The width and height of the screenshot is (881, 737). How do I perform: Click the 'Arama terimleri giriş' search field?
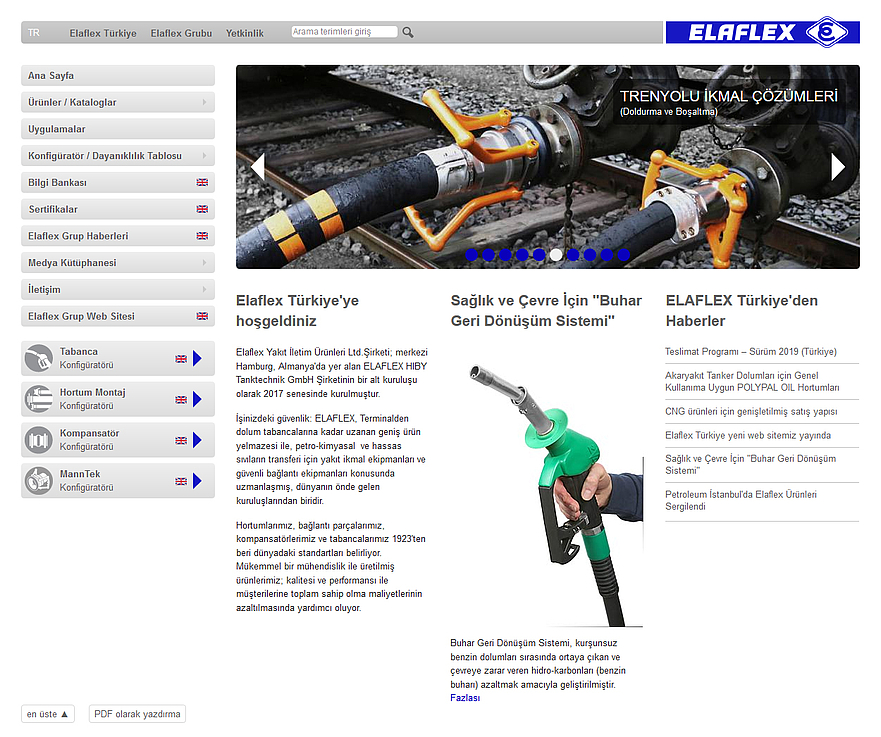pyautogui.click(x=344, y=32)
